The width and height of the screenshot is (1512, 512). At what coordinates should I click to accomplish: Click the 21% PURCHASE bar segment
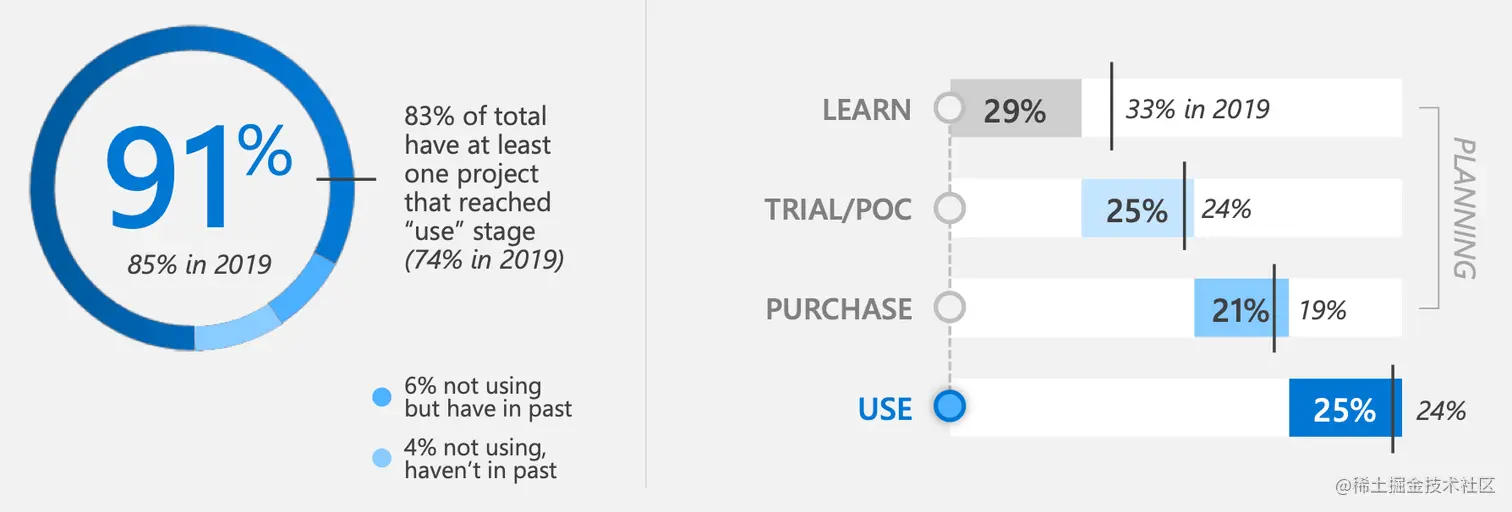pos(1241,308)
